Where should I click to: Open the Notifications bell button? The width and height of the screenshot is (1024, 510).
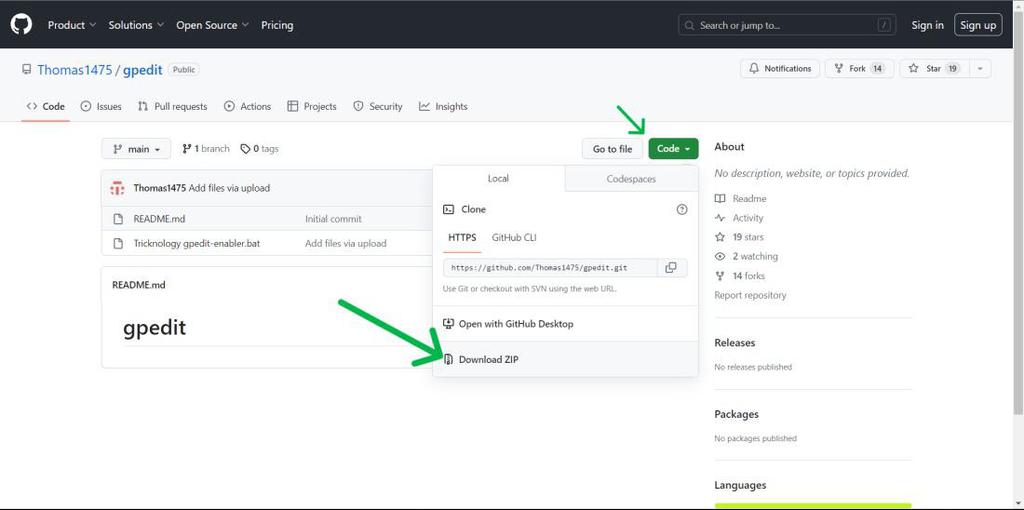click(780, 69)
